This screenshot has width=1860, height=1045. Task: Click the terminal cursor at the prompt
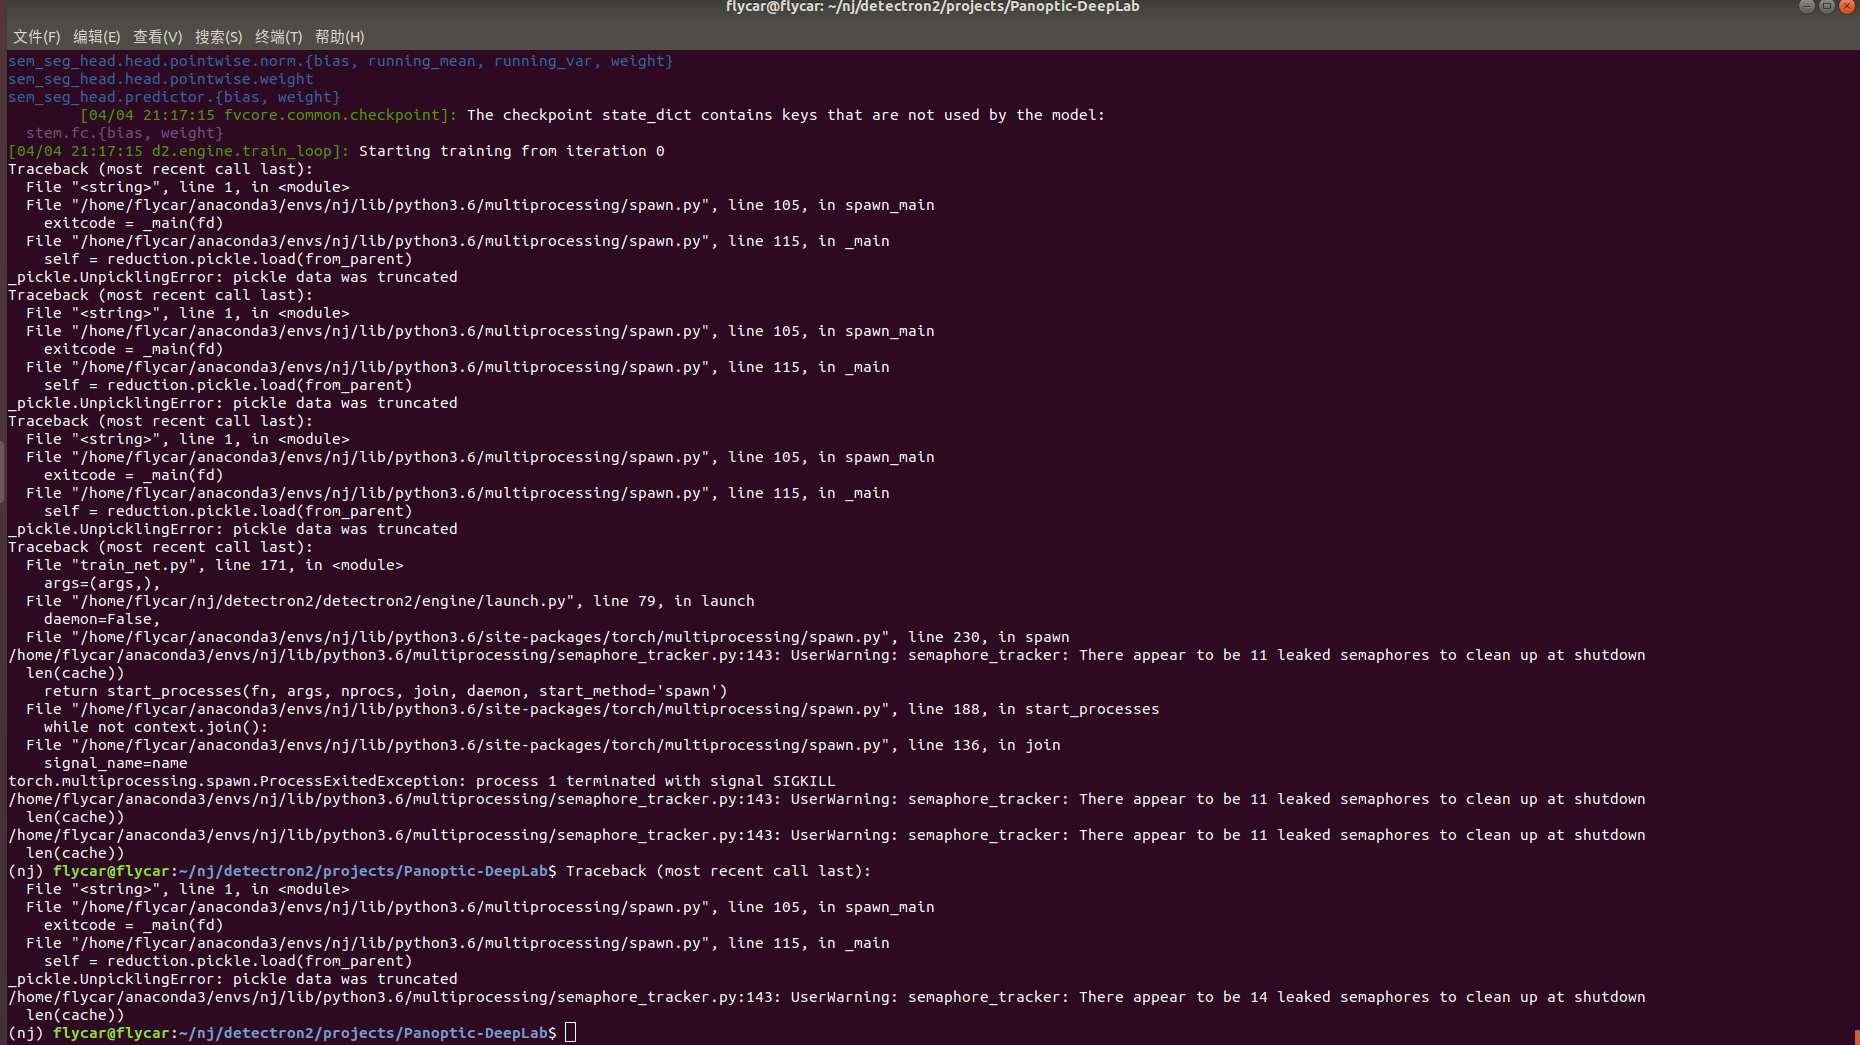570,1032
